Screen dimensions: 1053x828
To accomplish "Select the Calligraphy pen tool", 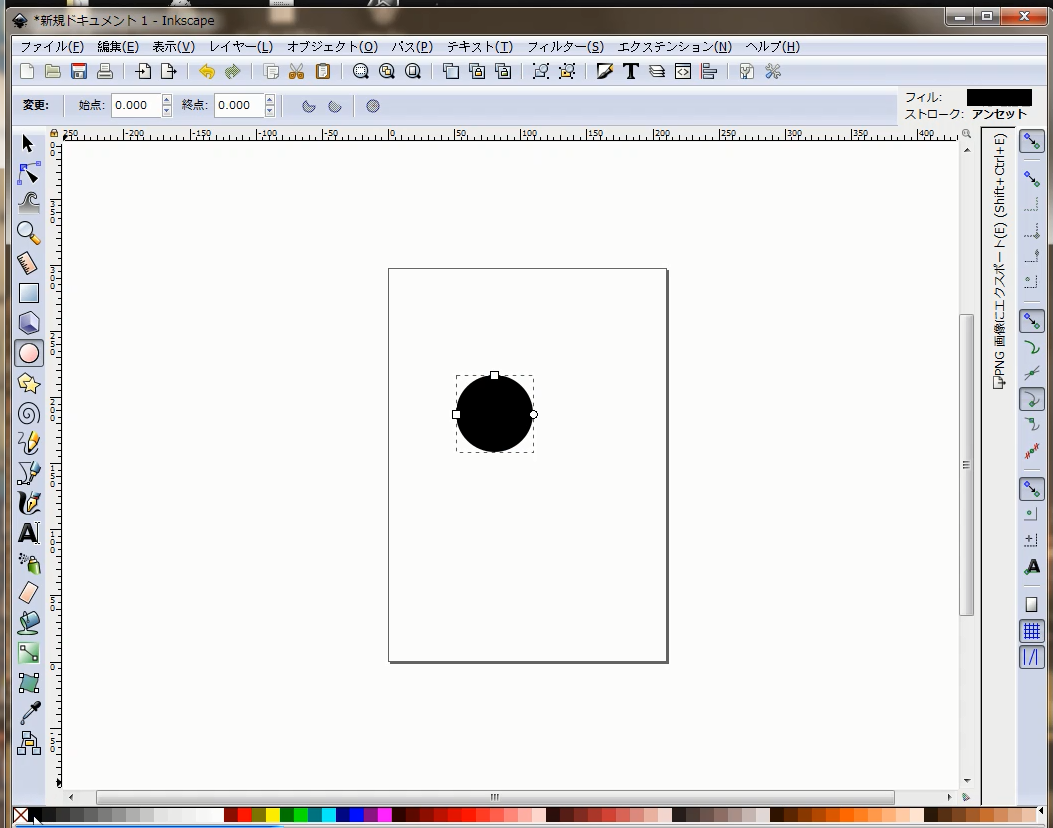I will (29, 502).
